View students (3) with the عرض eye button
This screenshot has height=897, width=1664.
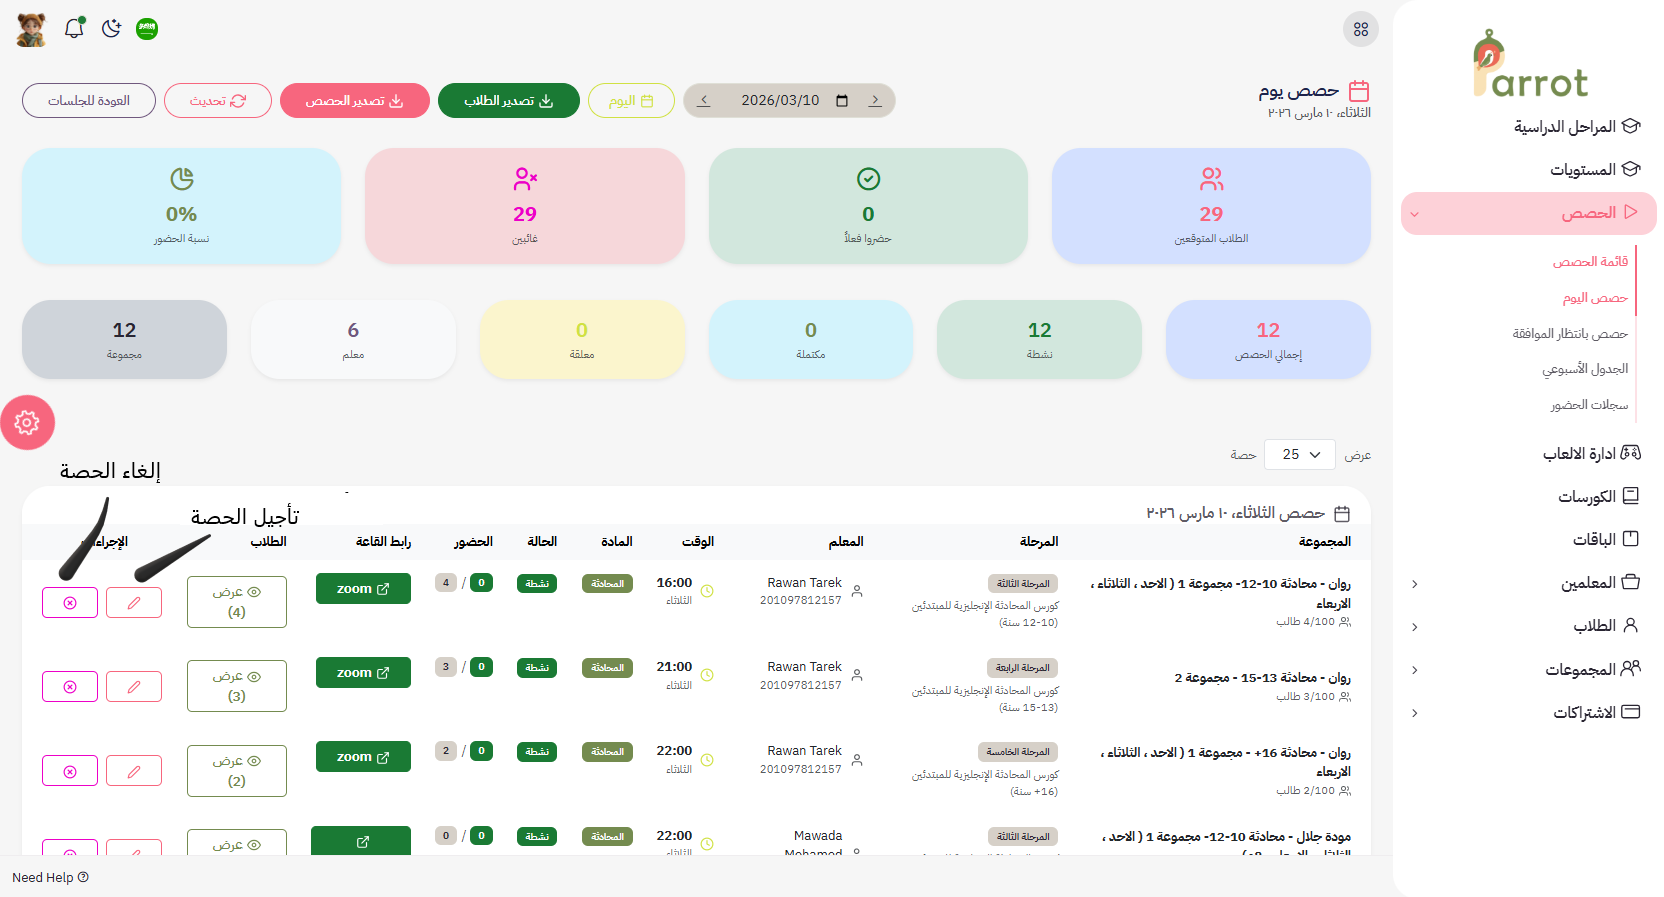237,686
